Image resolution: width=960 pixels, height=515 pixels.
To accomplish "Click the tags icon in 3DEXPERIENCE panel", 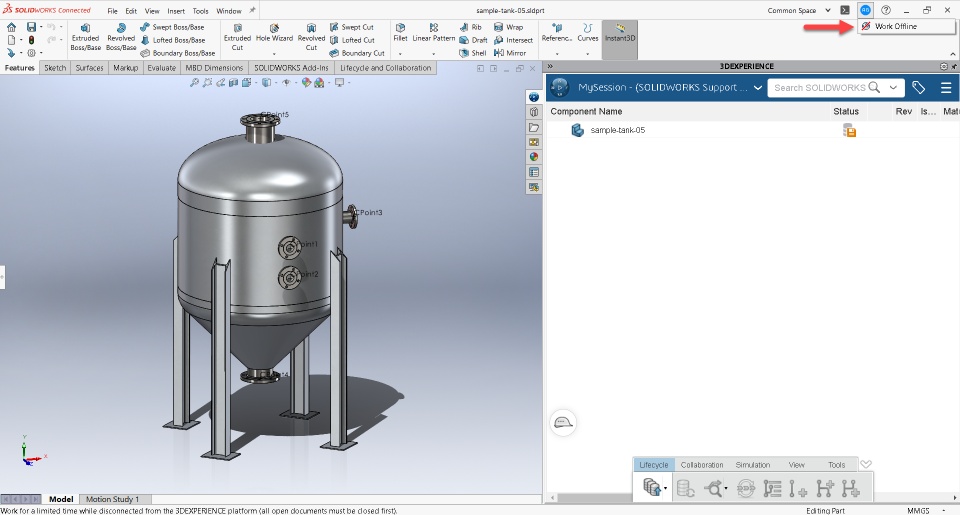I will click(x=918, y=87).
